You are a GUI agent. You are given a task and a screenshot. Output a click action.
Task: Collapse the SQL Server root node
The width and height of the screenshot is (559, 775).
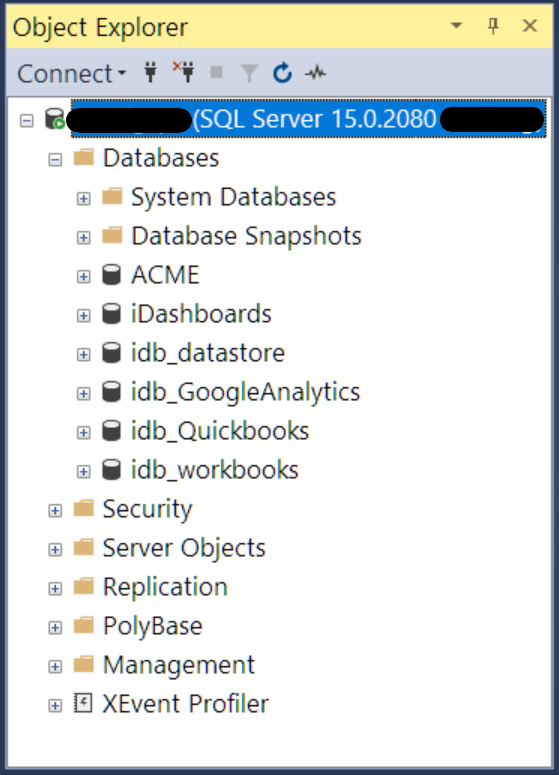coord(27,121)
